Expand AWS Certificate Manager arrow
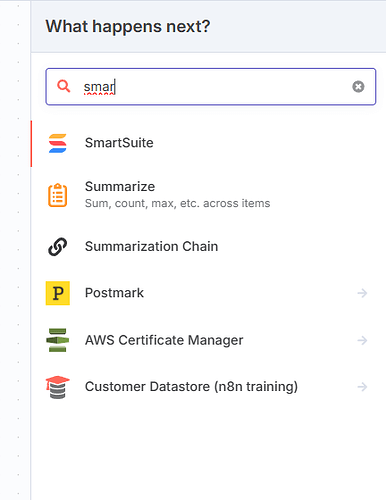386x500 pixels. point(362,340)
